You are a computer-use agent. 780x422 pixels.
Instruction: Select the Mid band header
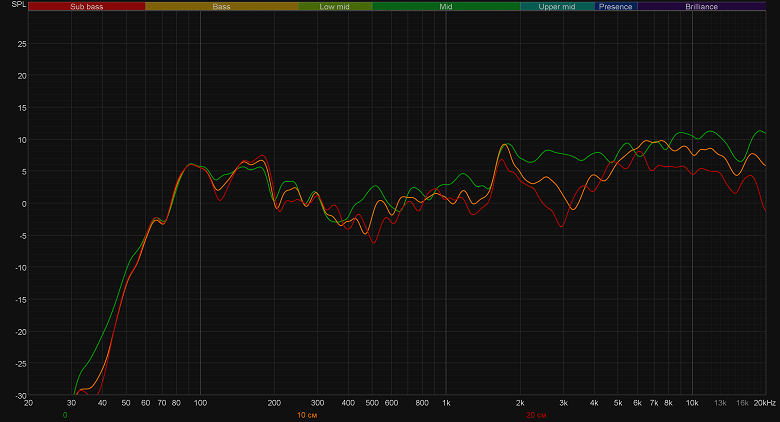(x=446, y=6)
